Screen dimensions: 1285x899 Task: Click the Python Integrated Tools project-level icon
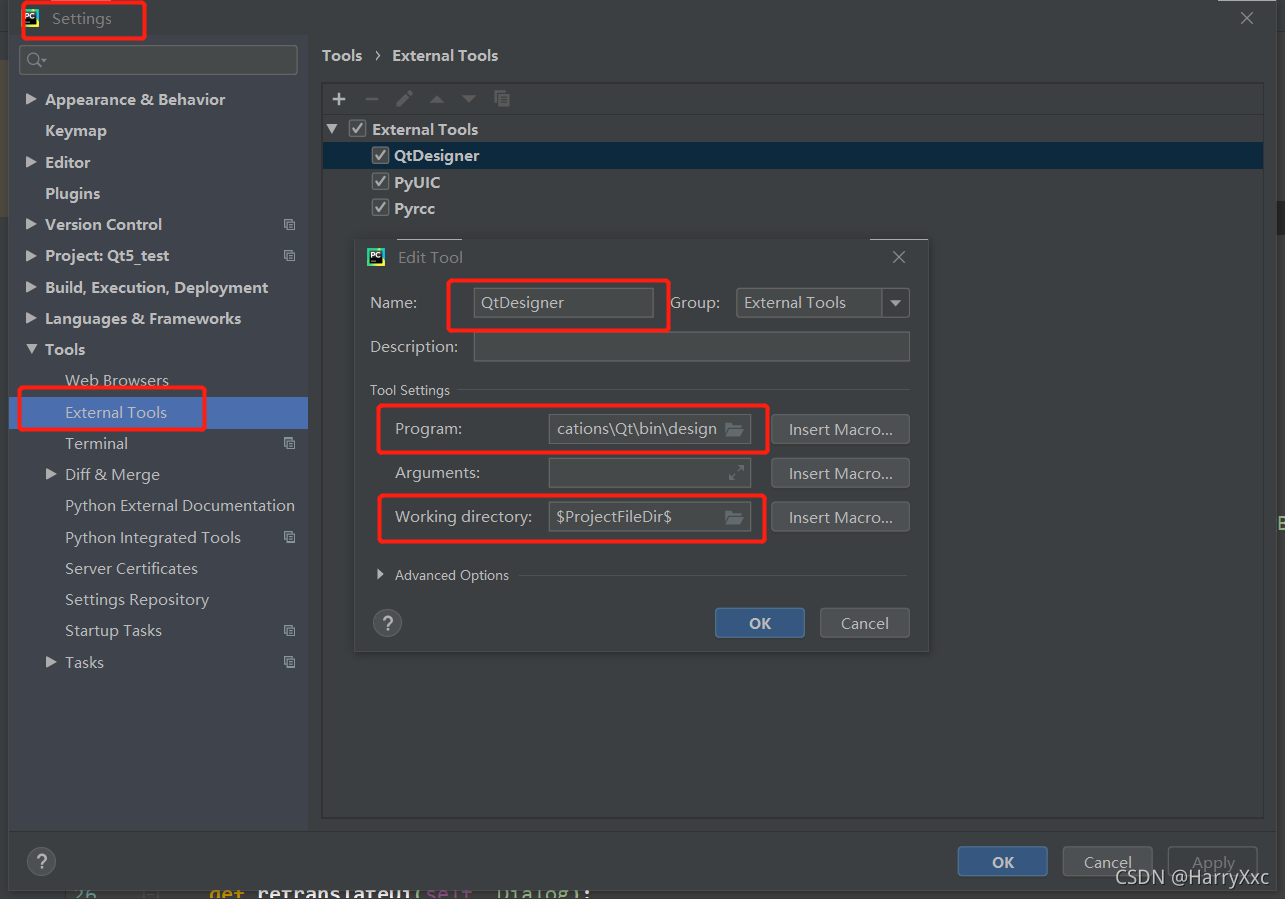[x=289, y=537]
